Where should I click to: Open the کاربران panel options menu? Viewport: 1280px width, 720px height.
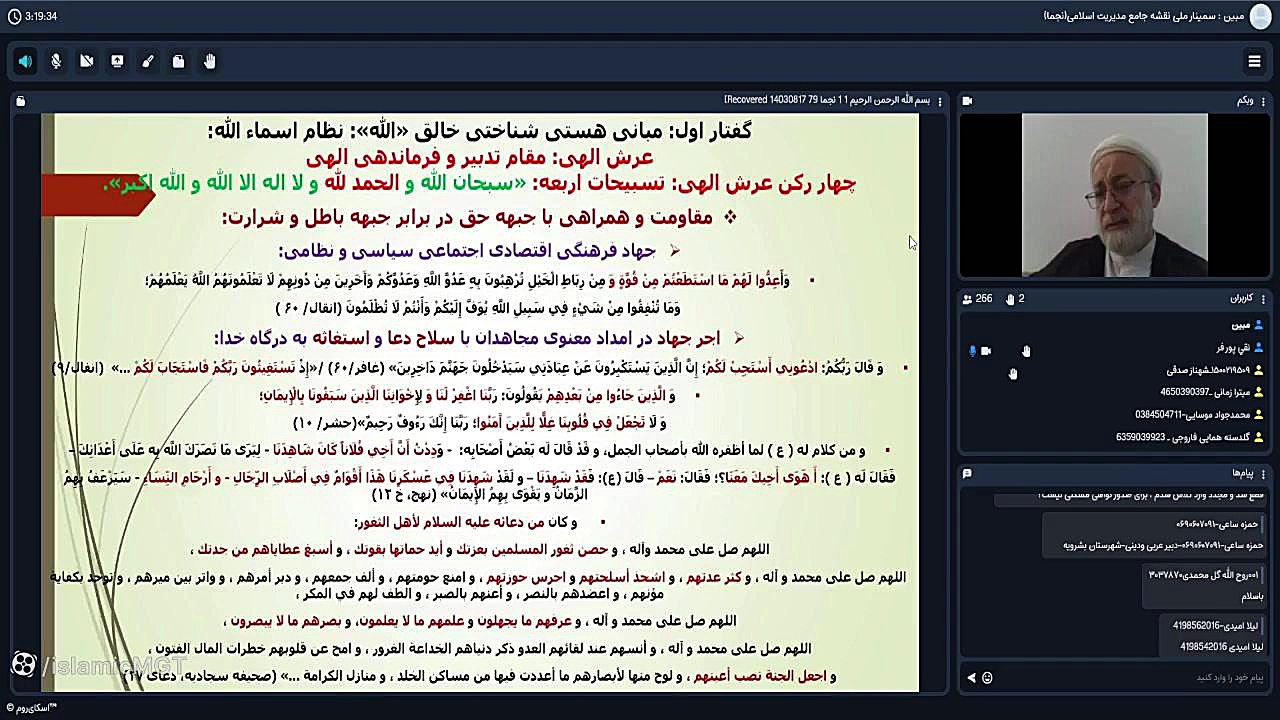pos(1264,299)
